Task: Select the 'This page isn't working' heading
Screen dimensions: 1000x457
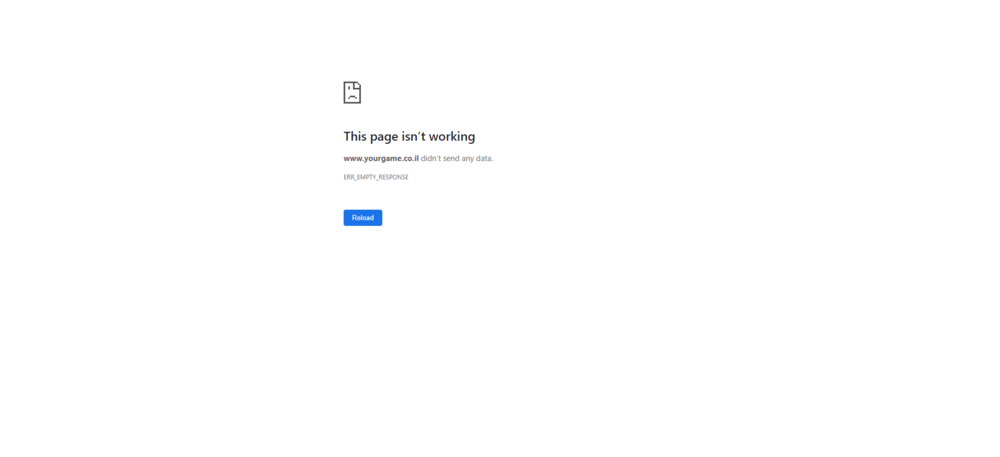Action: click(x=409, y=136)
